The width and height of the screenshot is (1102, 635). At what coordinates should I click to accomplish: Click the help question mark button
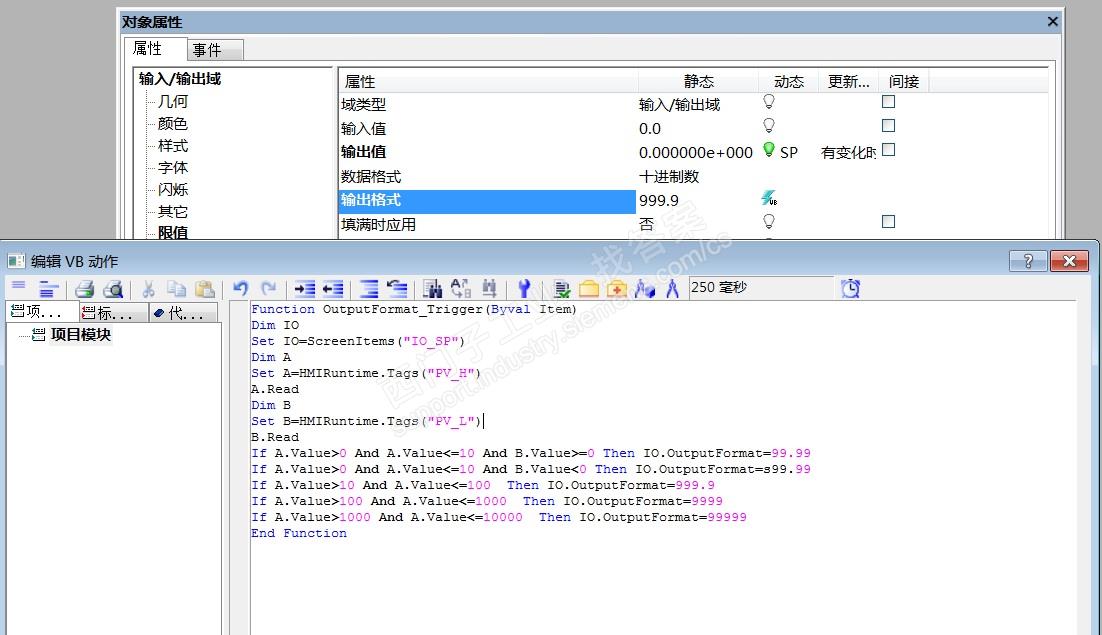1028,261
